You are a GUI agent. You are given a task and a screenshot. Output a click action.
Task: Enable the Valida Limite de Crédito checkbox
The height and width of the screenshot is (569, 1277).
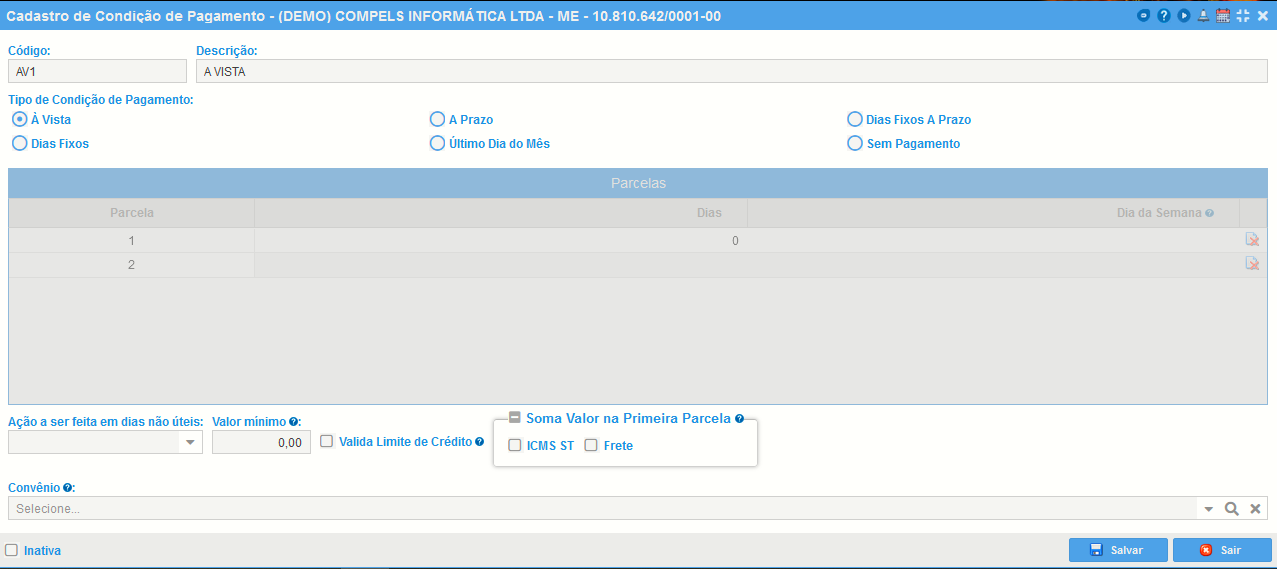pos(326,441)
